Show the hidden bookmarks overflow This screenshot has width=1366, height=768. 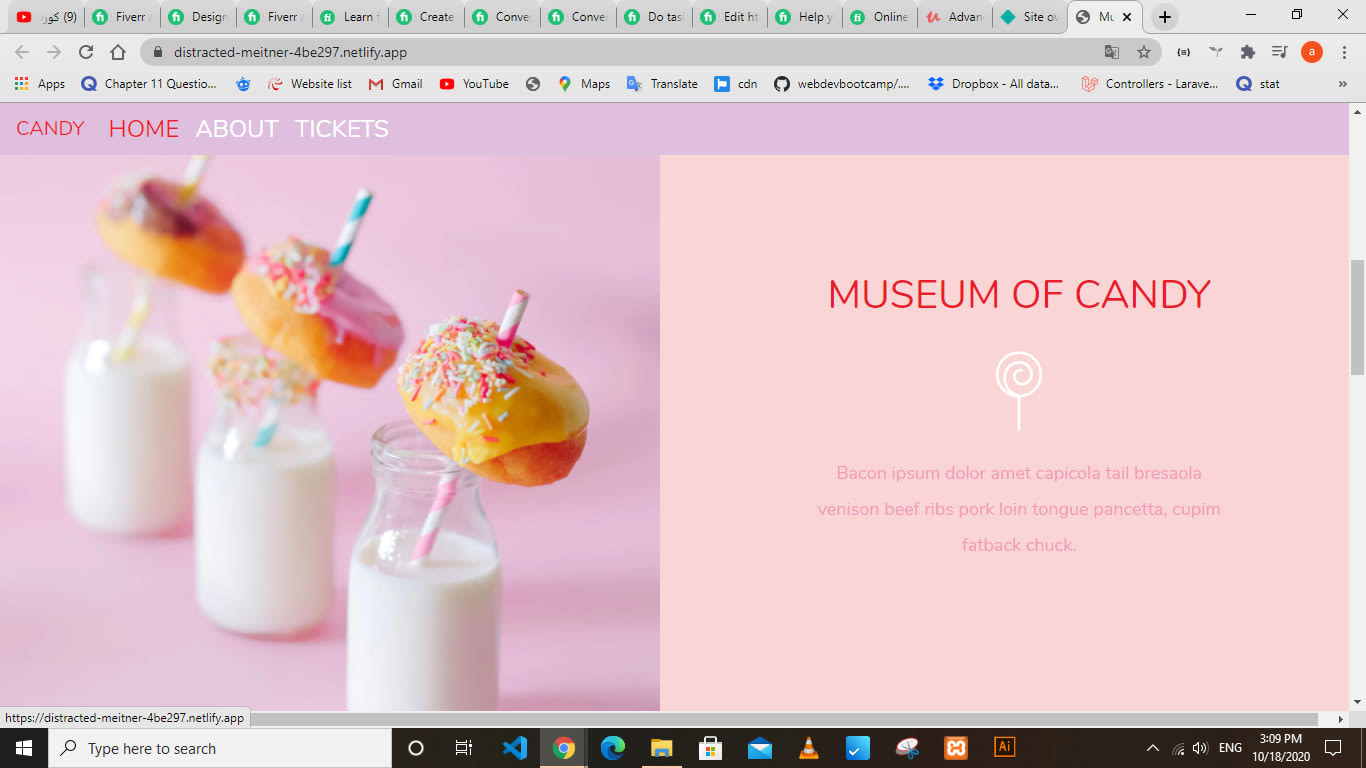[1342, 84]
